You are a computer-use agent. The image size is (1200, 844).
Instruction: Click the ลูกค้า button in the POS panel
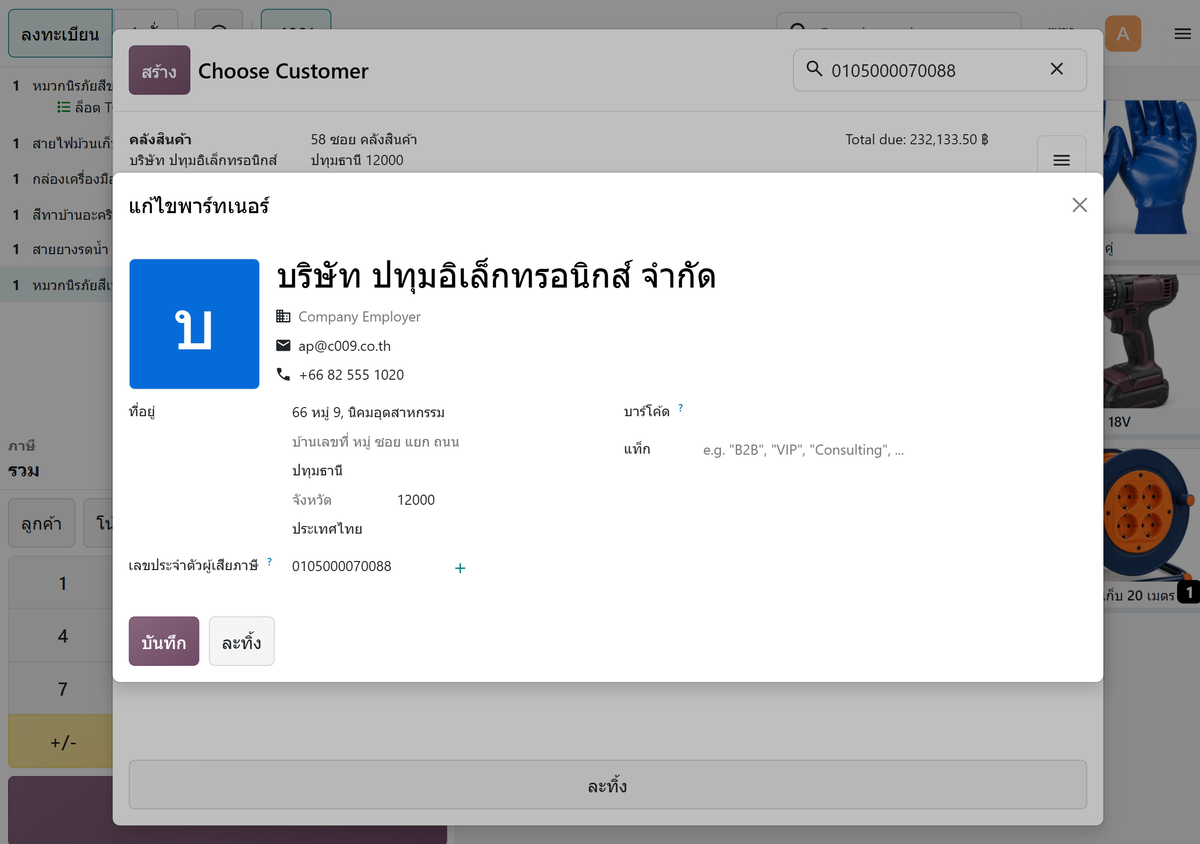coord(42,523)
